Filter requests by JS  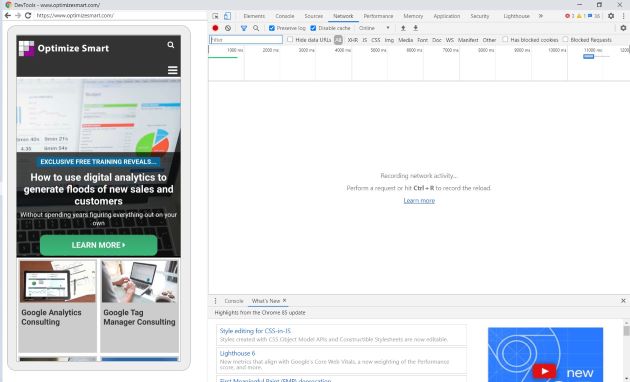(364, 40)
